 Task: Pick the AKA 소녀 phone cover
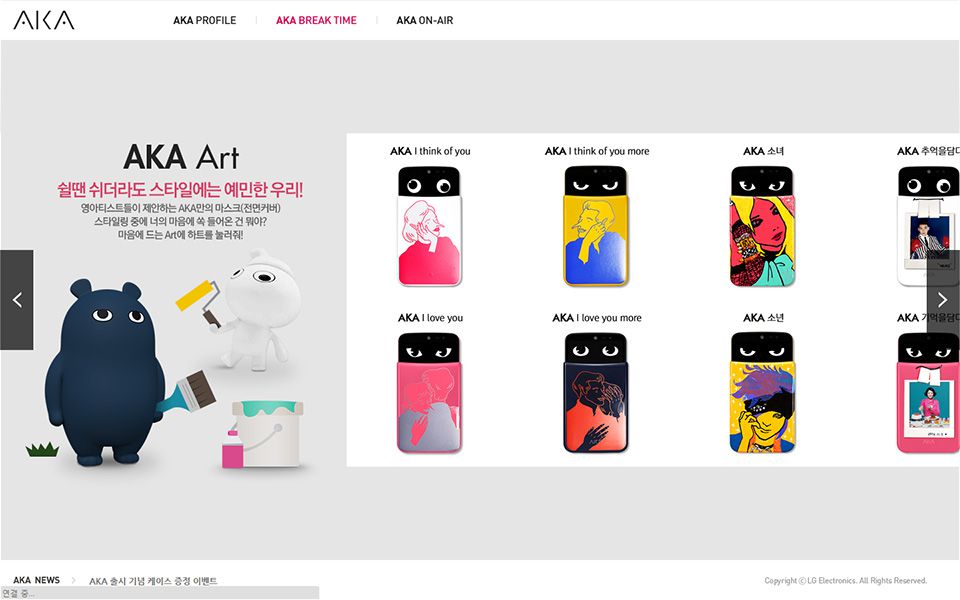[762, 227]
